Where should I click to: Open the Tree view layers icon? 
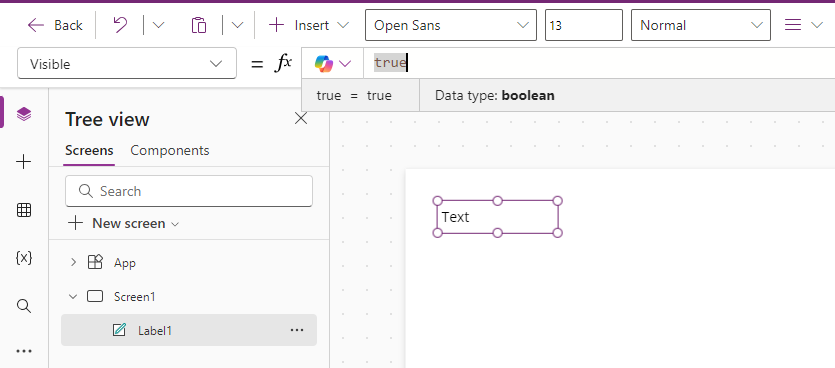[24, 113]
